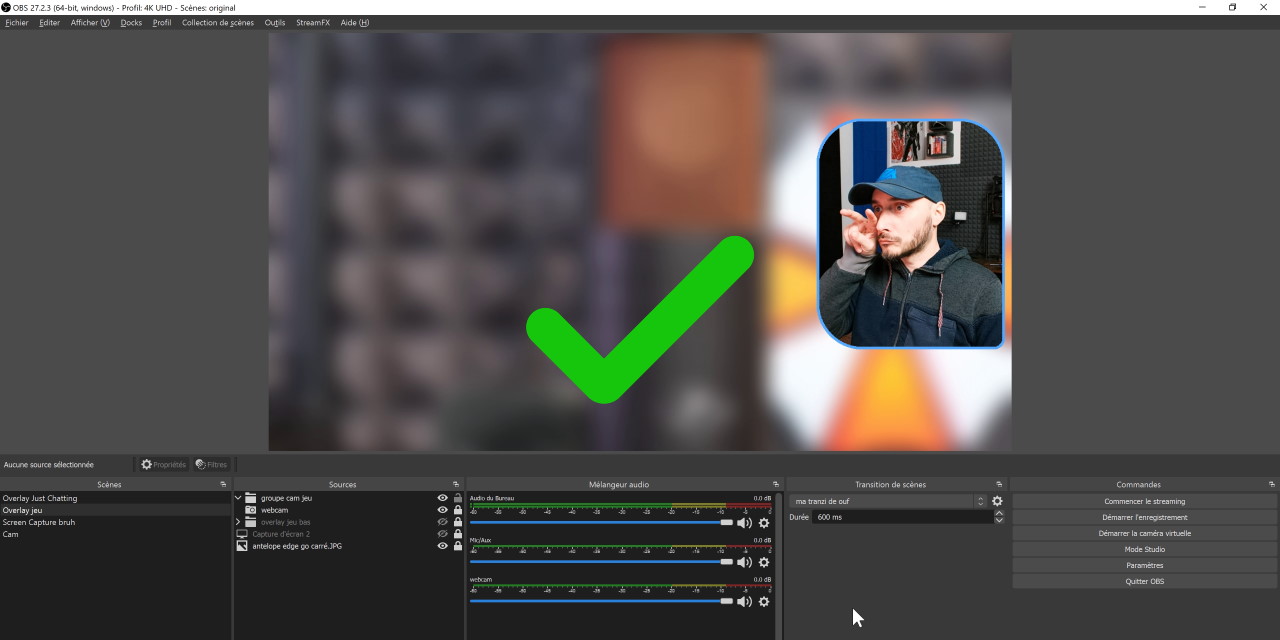Open scene transition settings gear
Image resolution: width=1280 pixels, height=640 pixels.
997,501
